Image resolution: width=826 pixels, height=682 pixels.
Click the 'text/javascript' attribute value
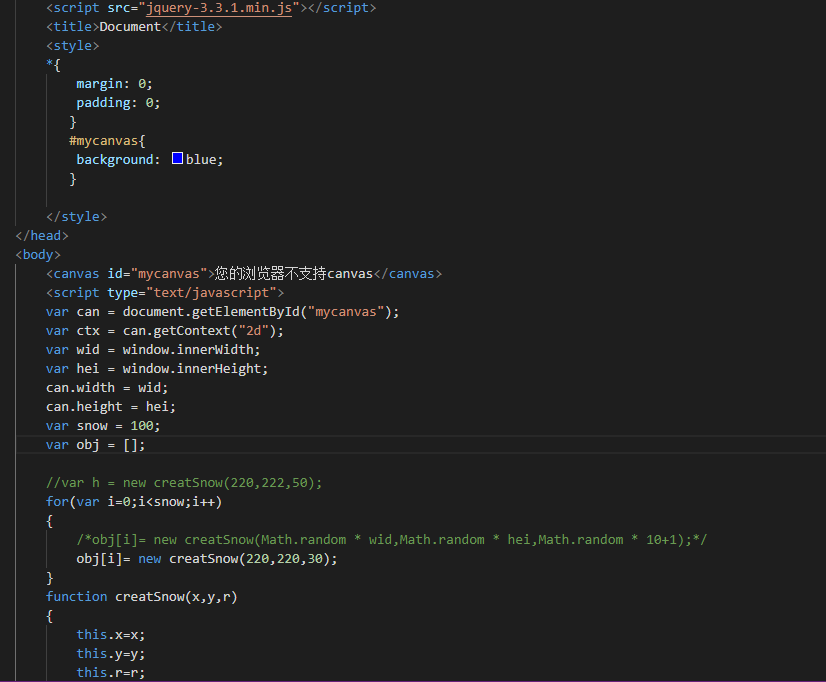click(211, 293)
